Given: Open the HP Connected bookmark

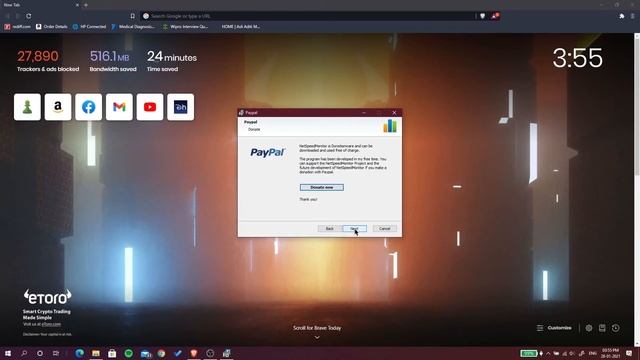Looking at the screenshot, I should [x=89, y=27].
